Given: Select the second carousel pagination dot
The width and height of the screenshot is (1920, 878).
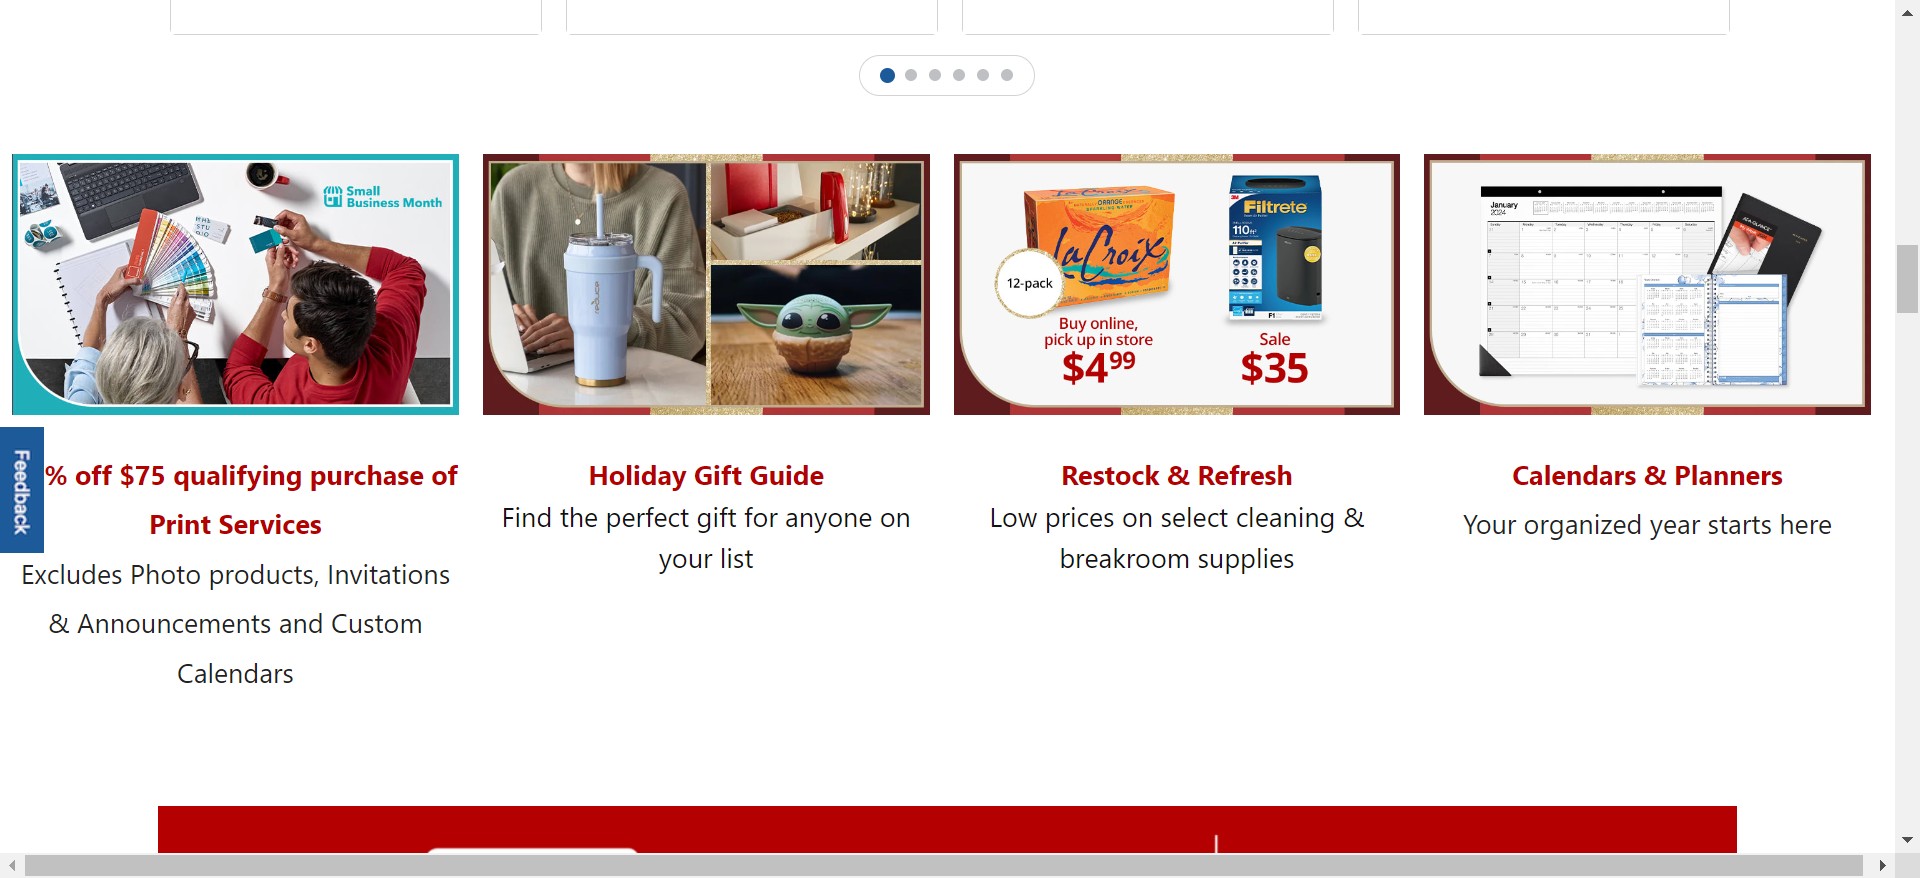Looking at the screenshot, I should click(x=911, y=75).
